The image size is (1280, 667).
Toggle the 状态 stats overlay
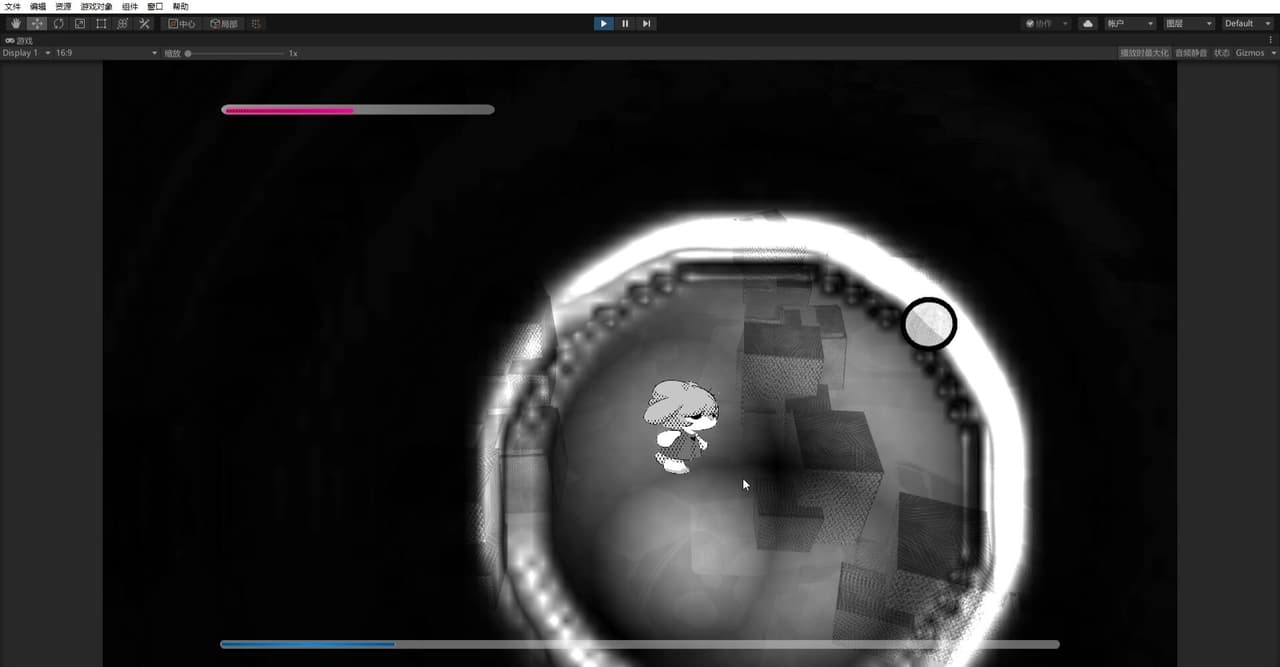(1221, 53)
